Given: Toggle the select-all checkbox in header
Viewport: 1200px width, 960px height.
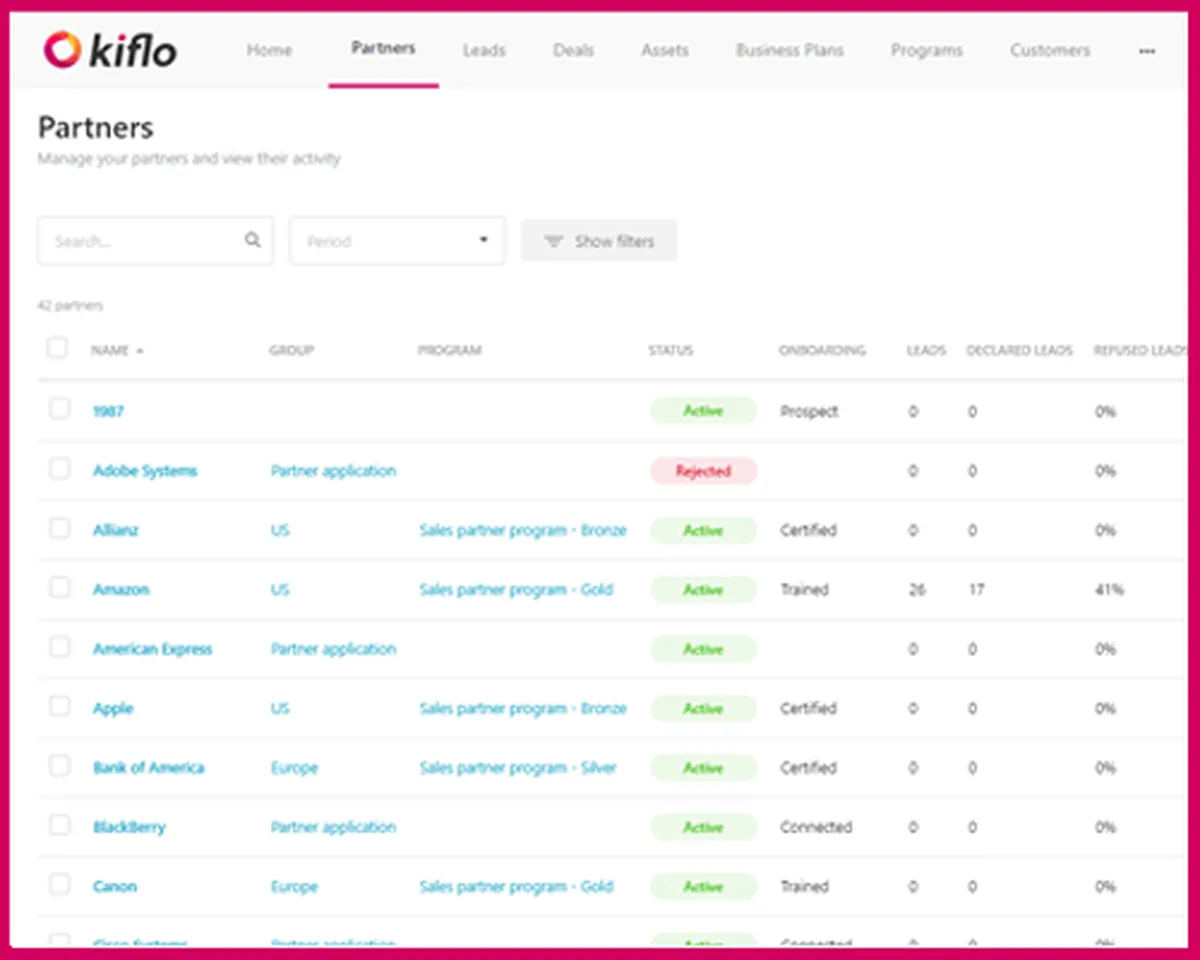Looking at the screenshot, I should click(58, 348).
